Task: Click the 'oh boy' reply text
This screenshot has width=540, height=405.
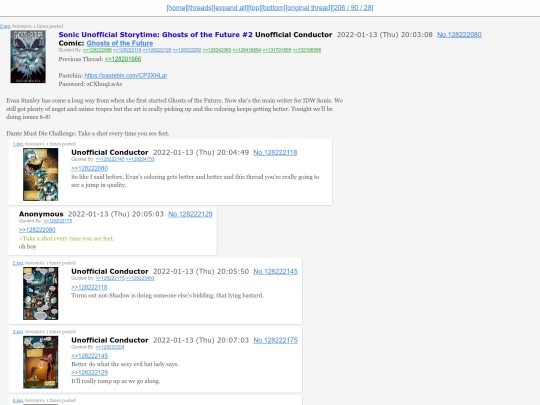Action: point(28,247)
